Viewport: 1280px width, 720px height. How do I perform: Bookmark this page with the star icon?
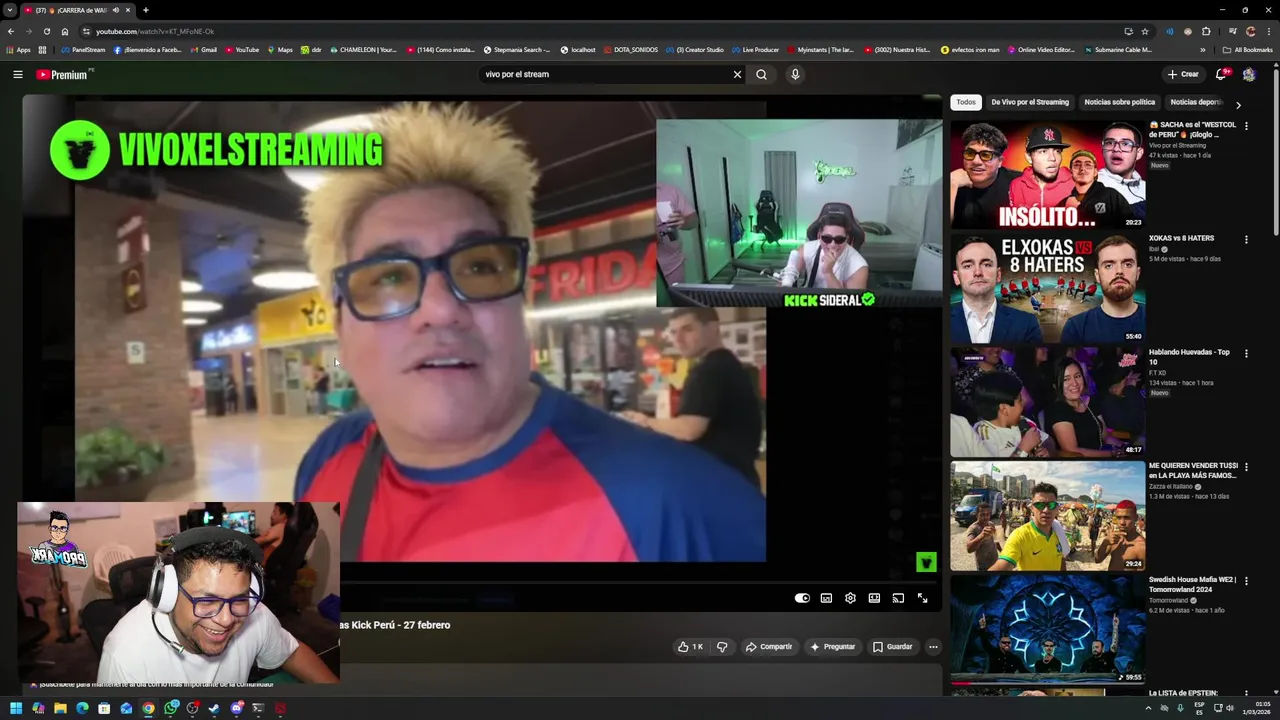1145,31
